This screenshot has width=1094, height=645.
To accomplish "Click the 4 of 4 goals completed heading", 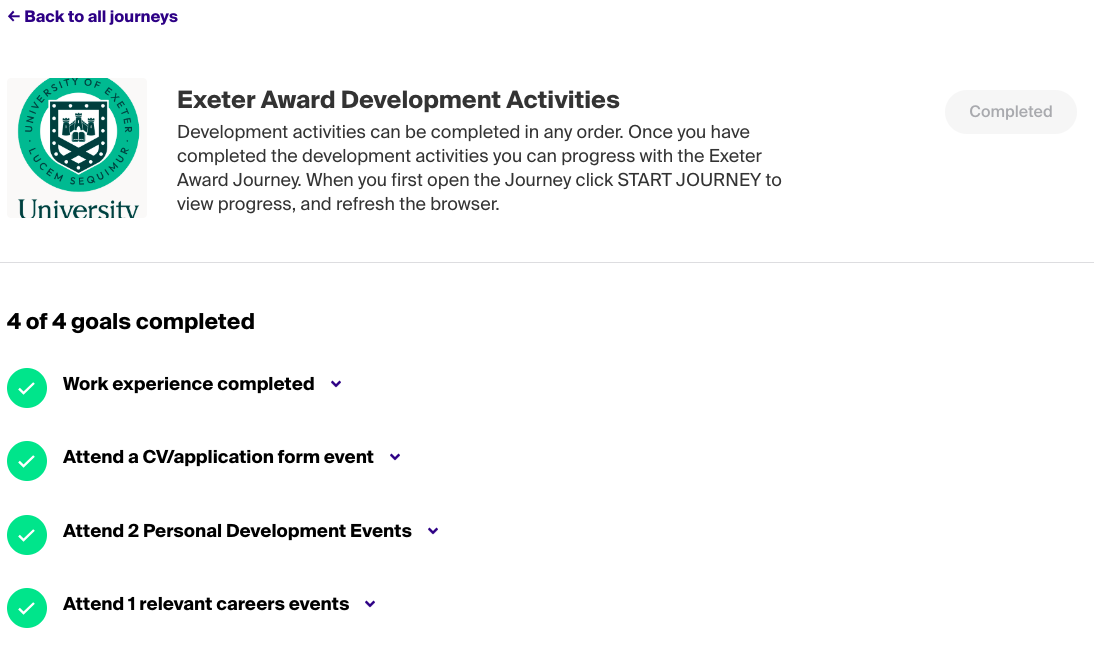I will point(131,321).
